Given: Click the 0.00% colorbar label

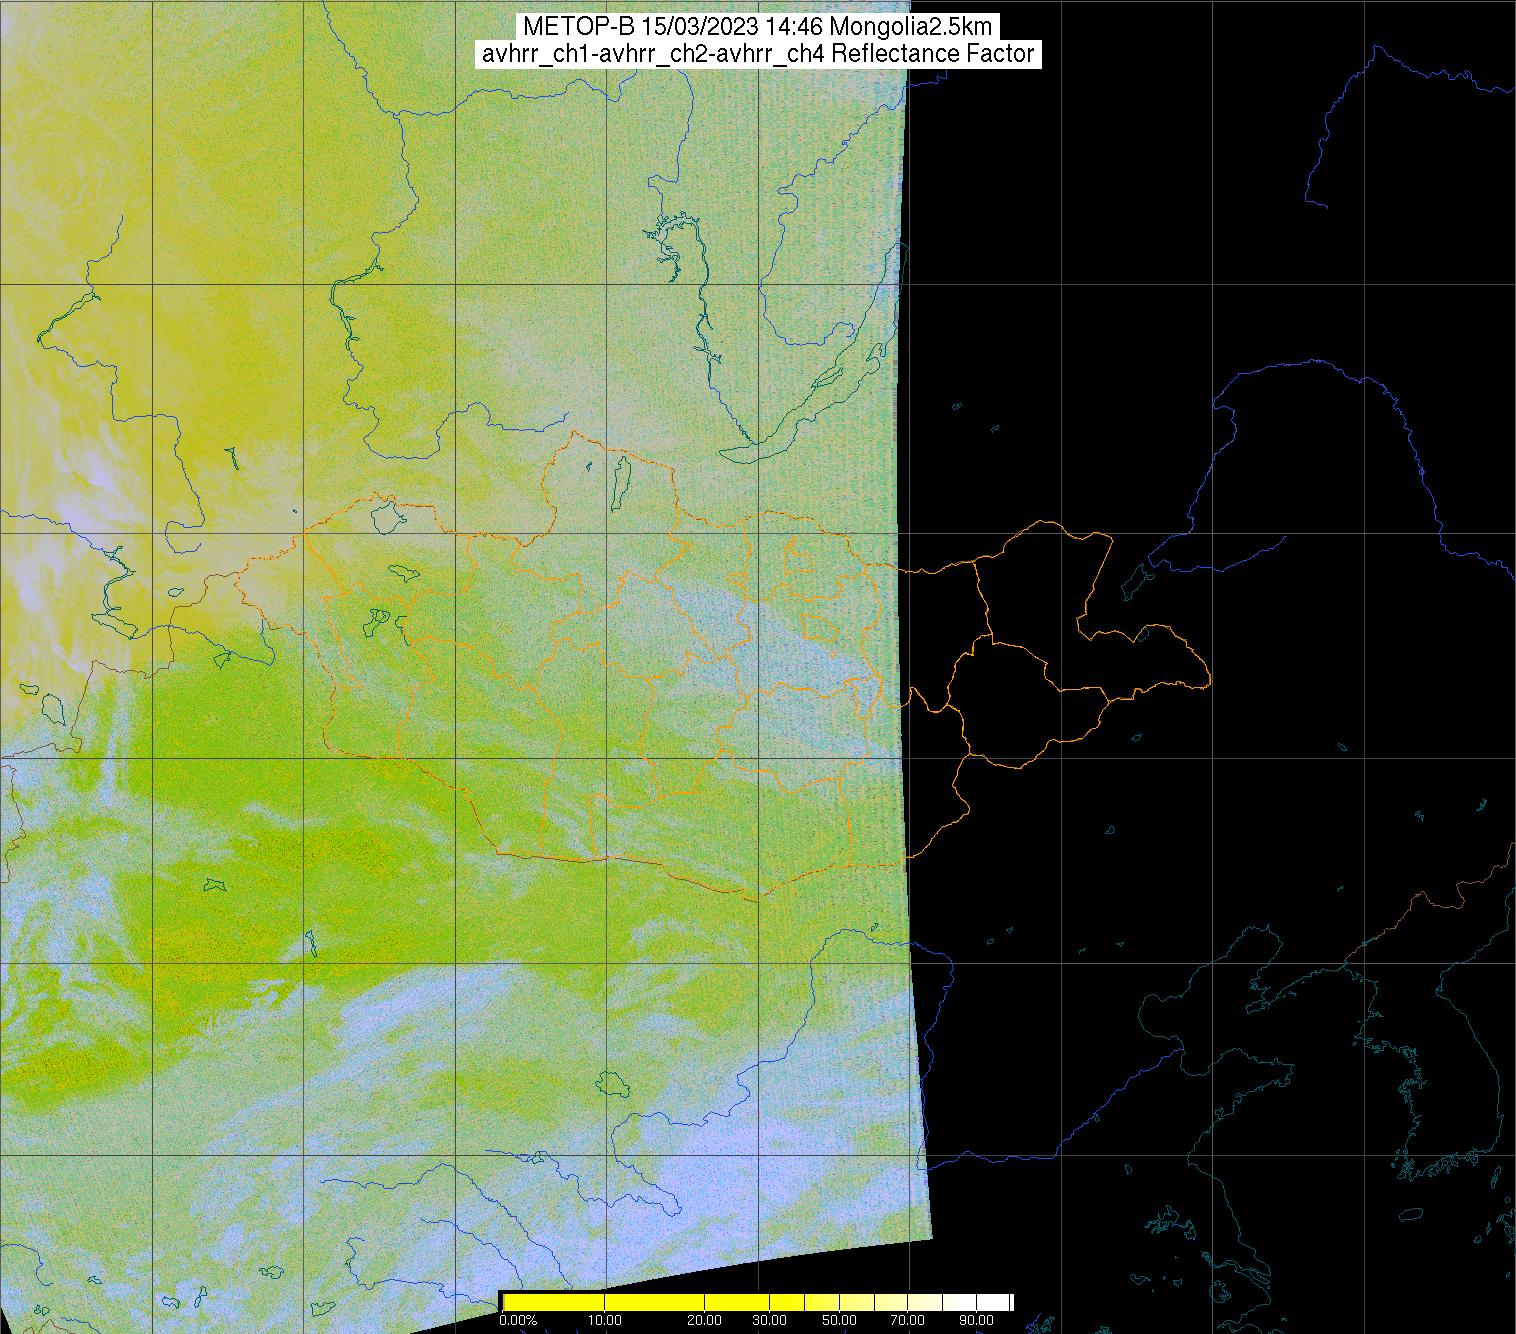Looking at the screenshot, I should click(518, 1321).
